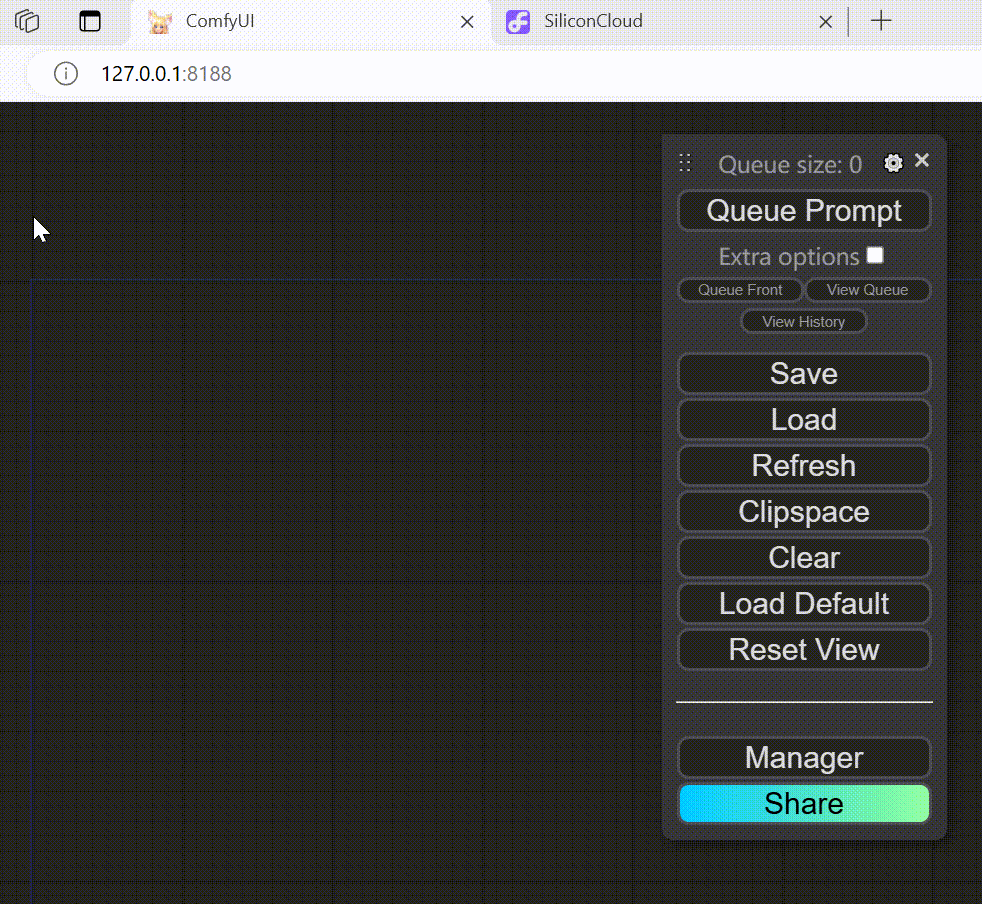Open the Manager menu
Screen dimensions: 982x904
click(804, 758)
